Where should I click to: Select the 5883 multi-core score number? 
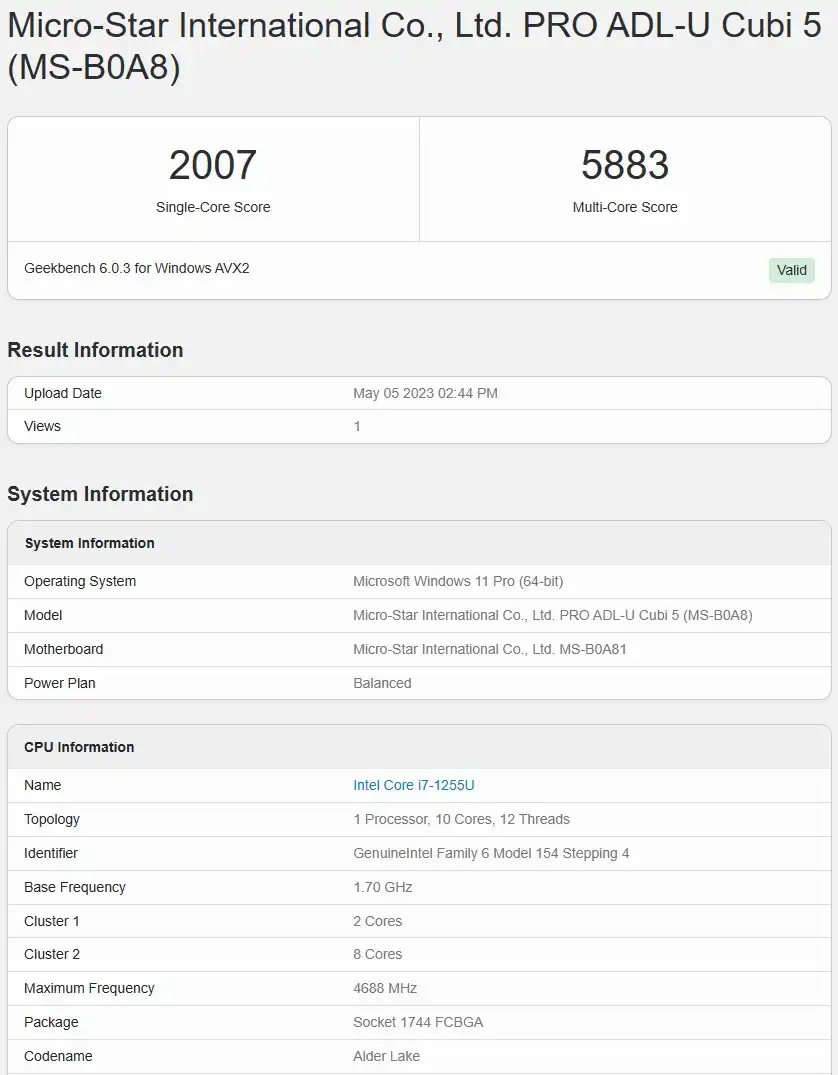tap(624, 165)
